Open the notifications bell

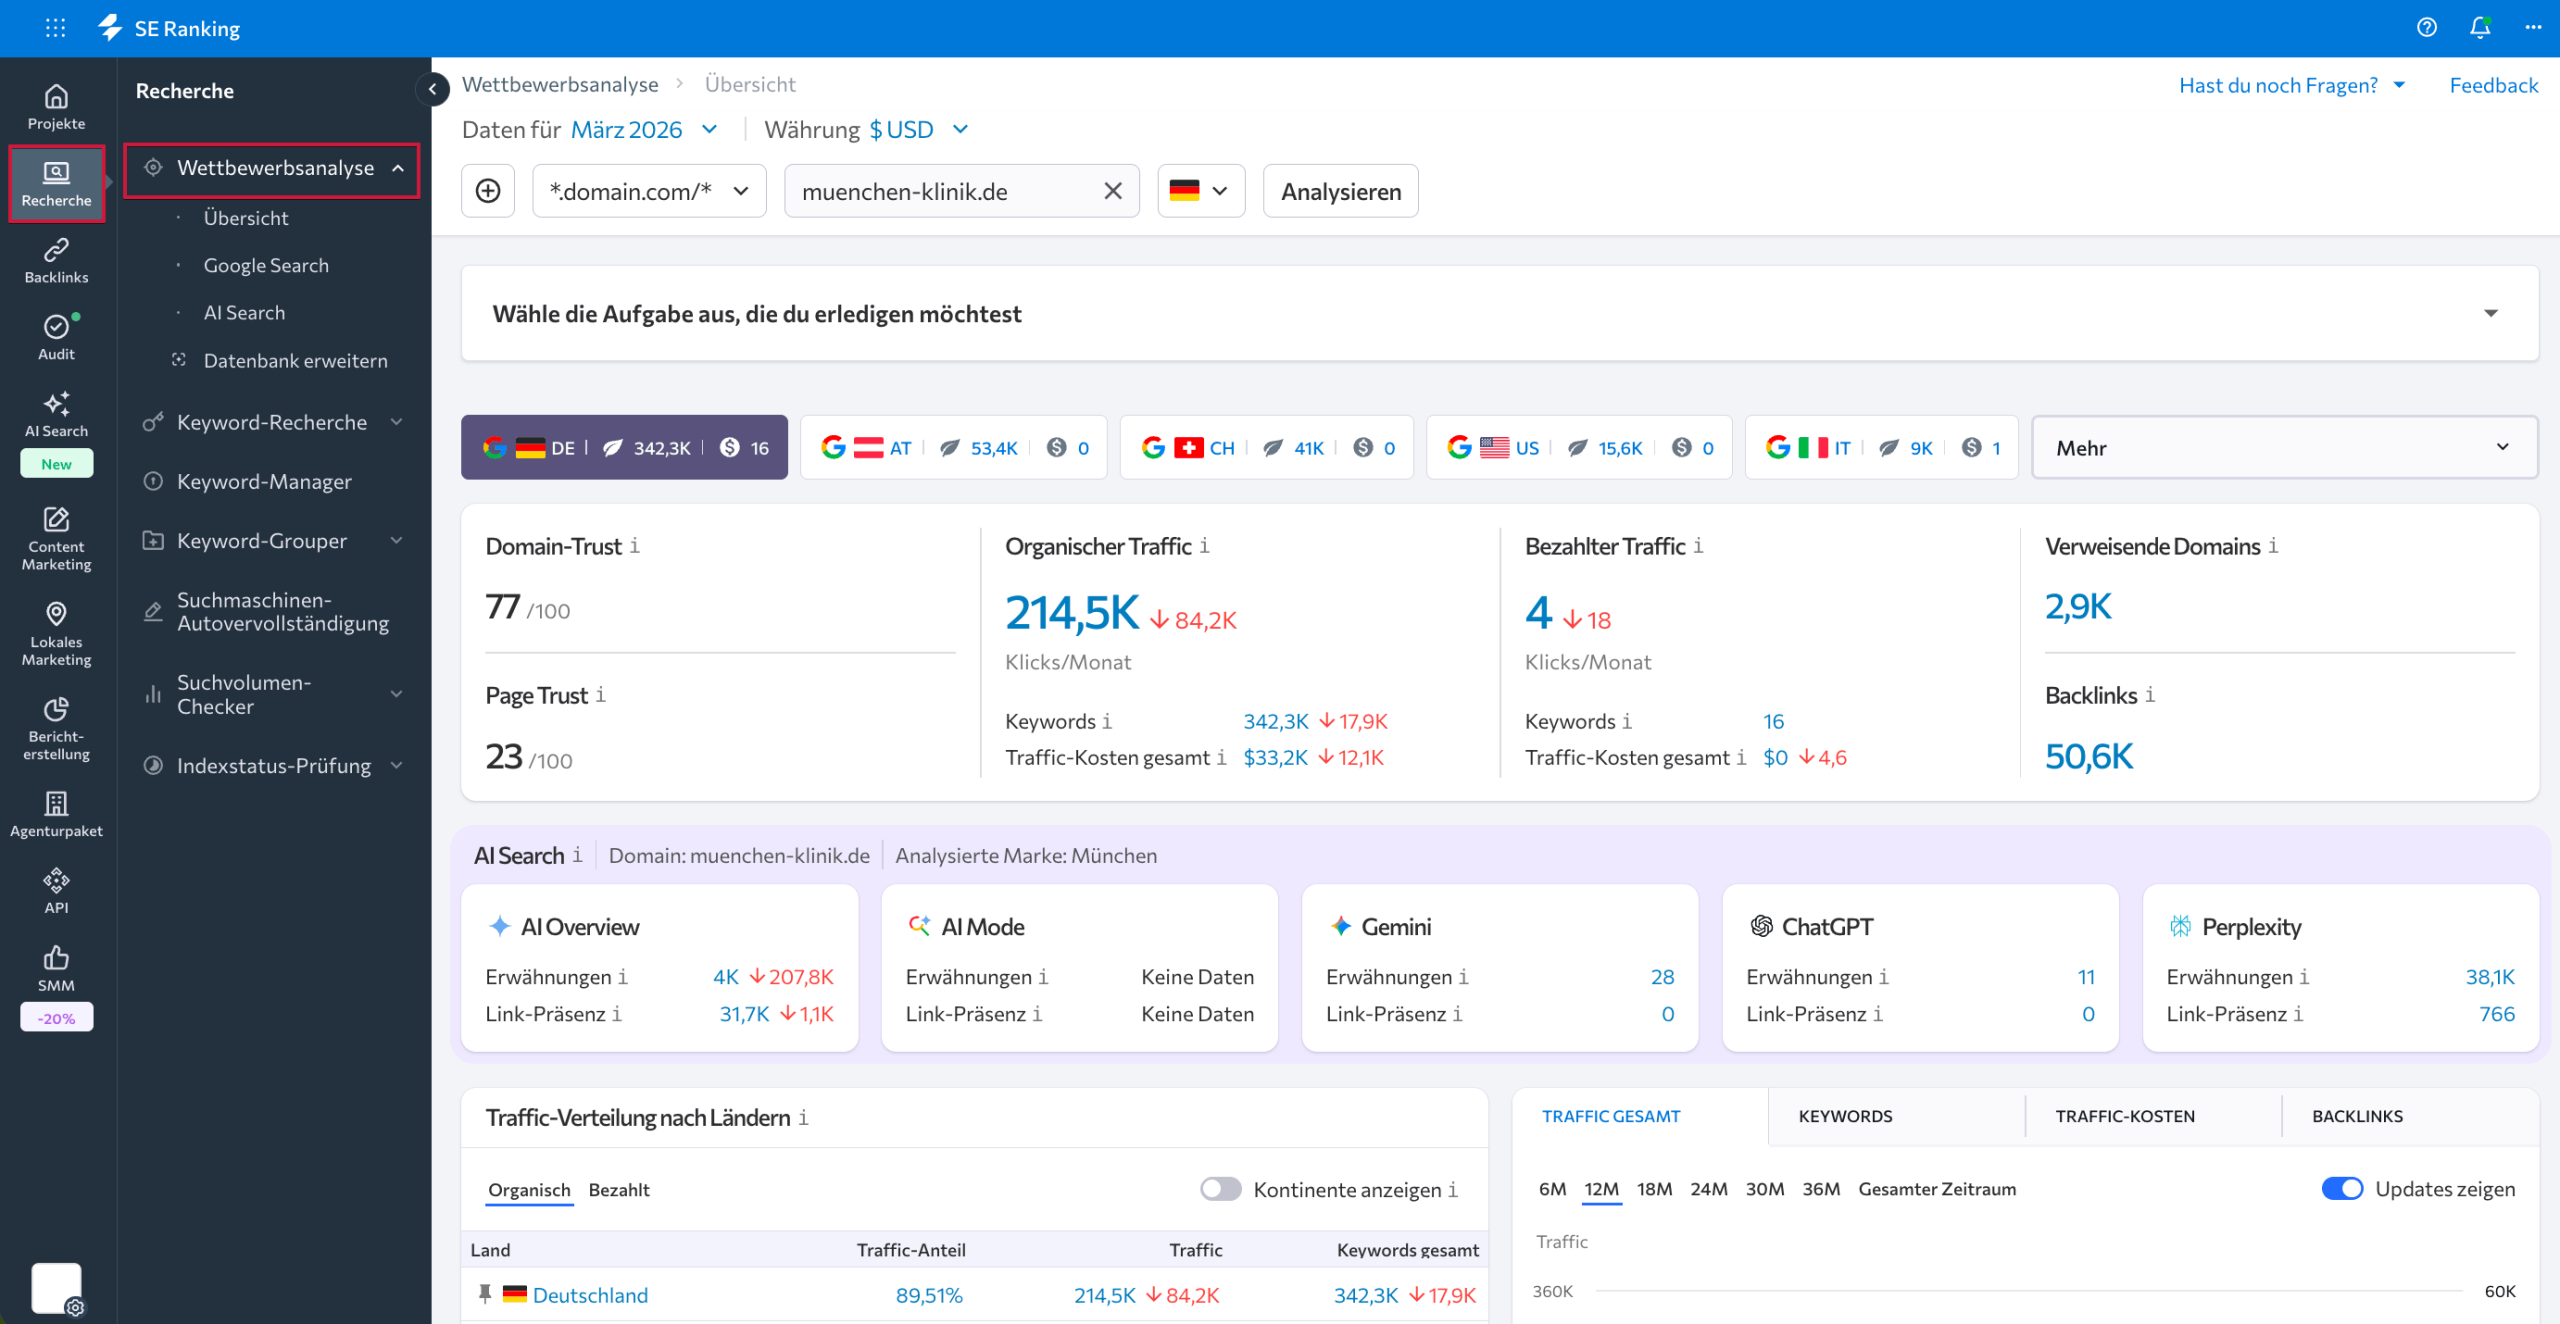point(2480,28)
